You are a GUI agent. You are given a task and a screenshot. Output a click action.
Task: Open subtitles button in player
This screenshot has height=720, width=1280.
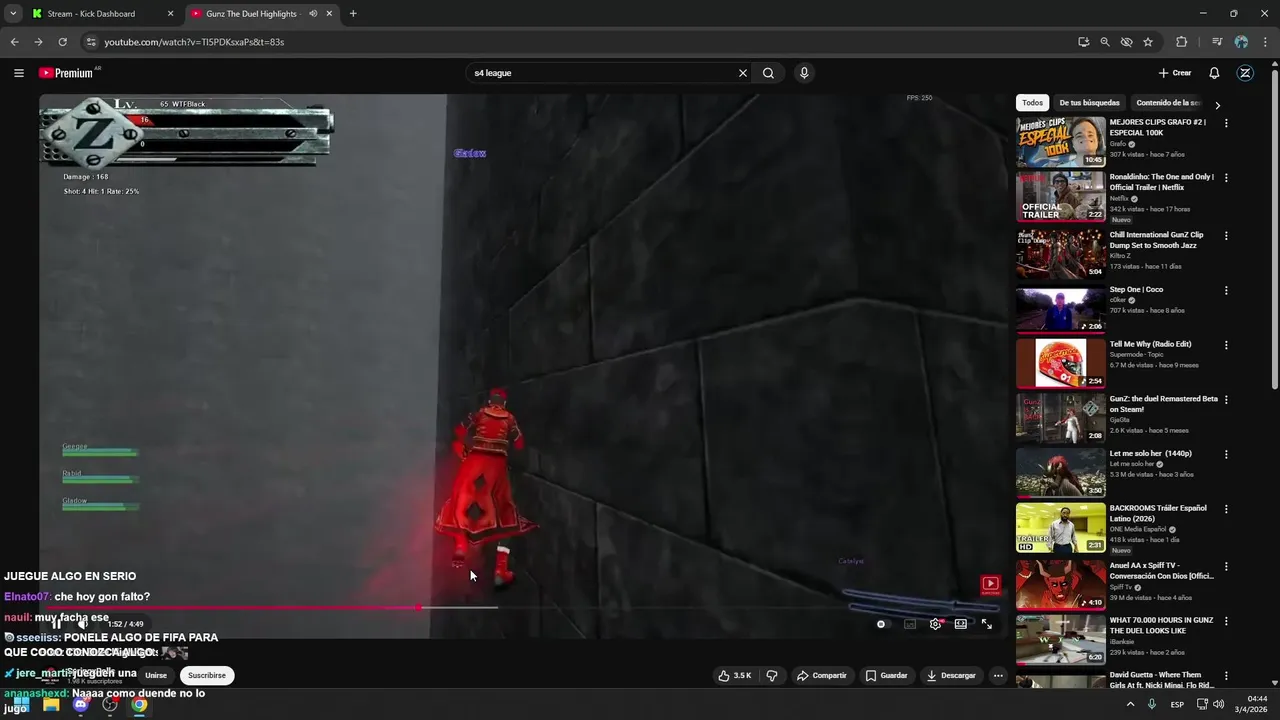click(910, 624)
